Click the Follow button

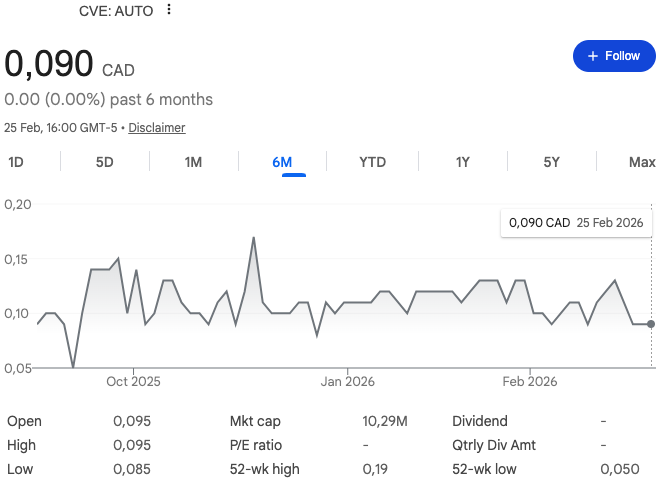613,56
